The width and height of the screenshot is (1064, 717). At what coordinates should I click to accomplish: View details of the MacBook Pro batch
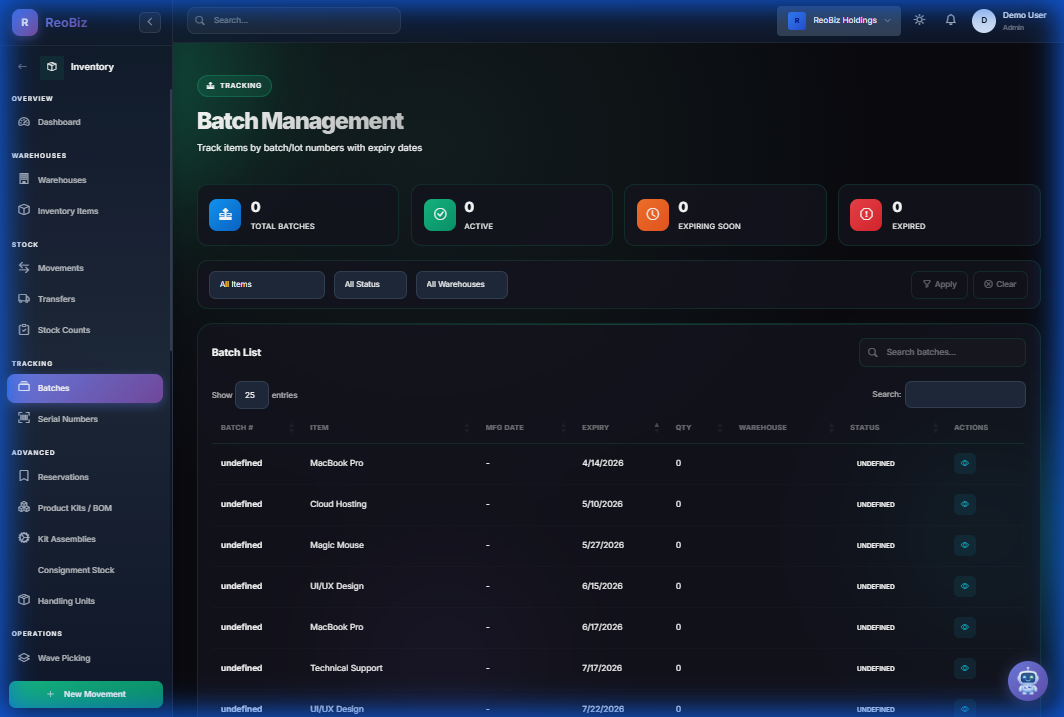pyautogui.click(x=964, y=463)
